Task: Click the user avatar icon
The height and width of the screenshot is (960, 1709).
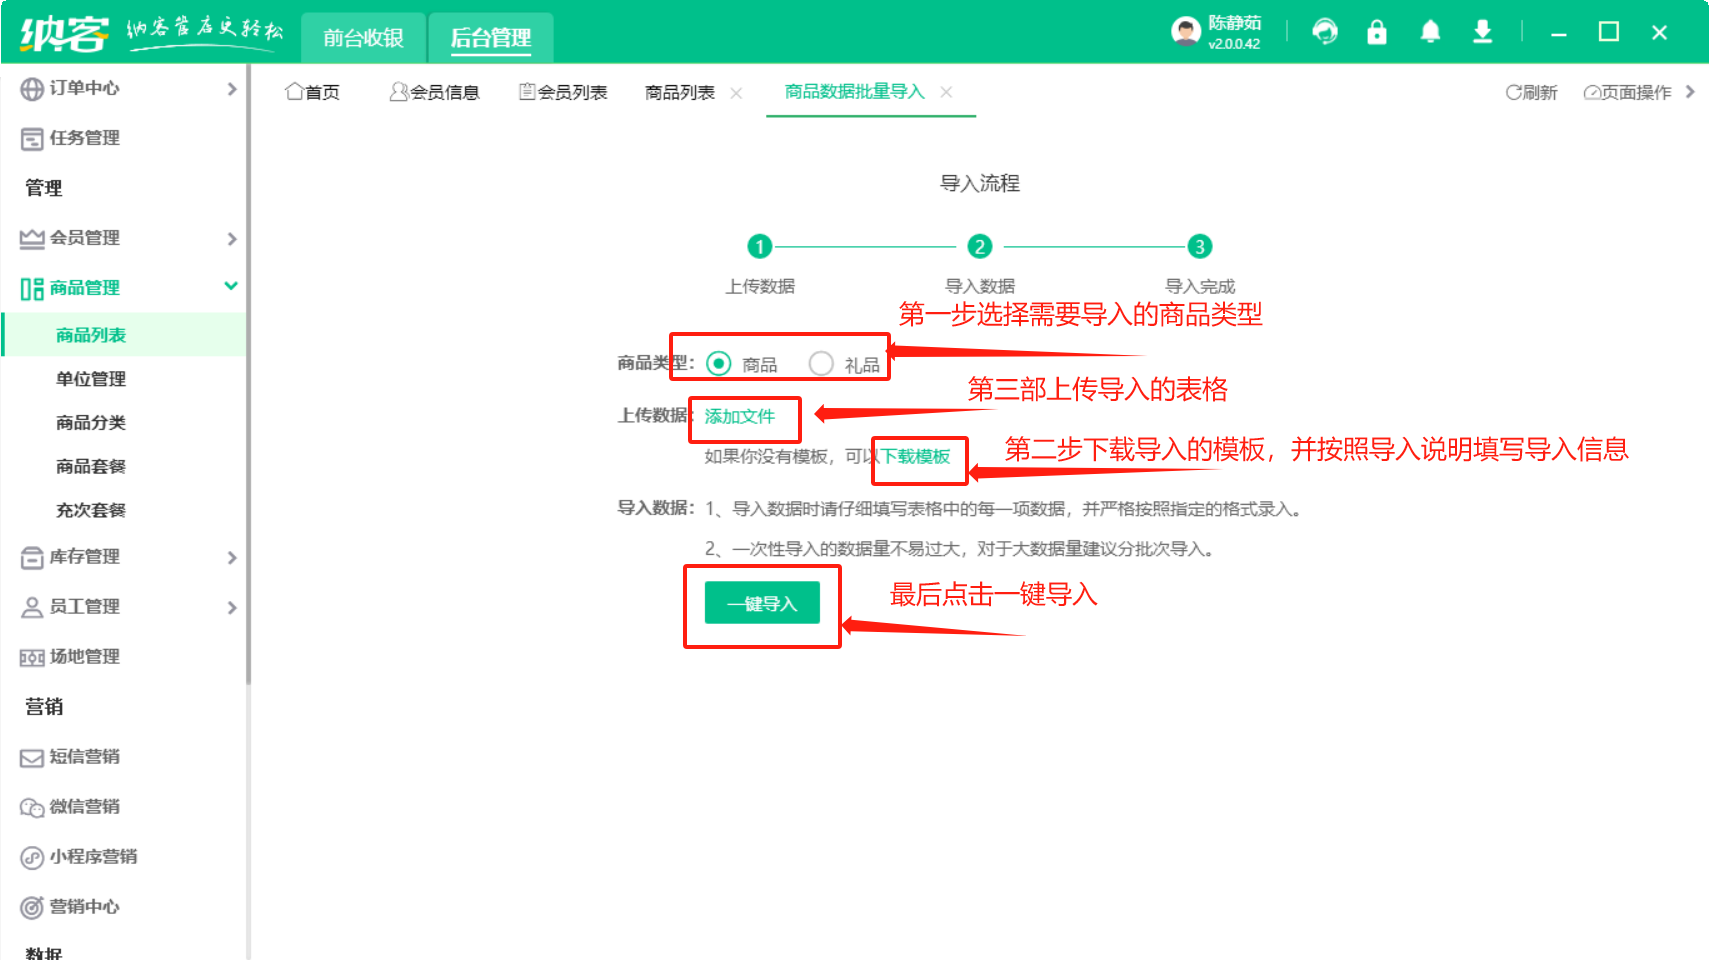Action: pos(1186,32)
